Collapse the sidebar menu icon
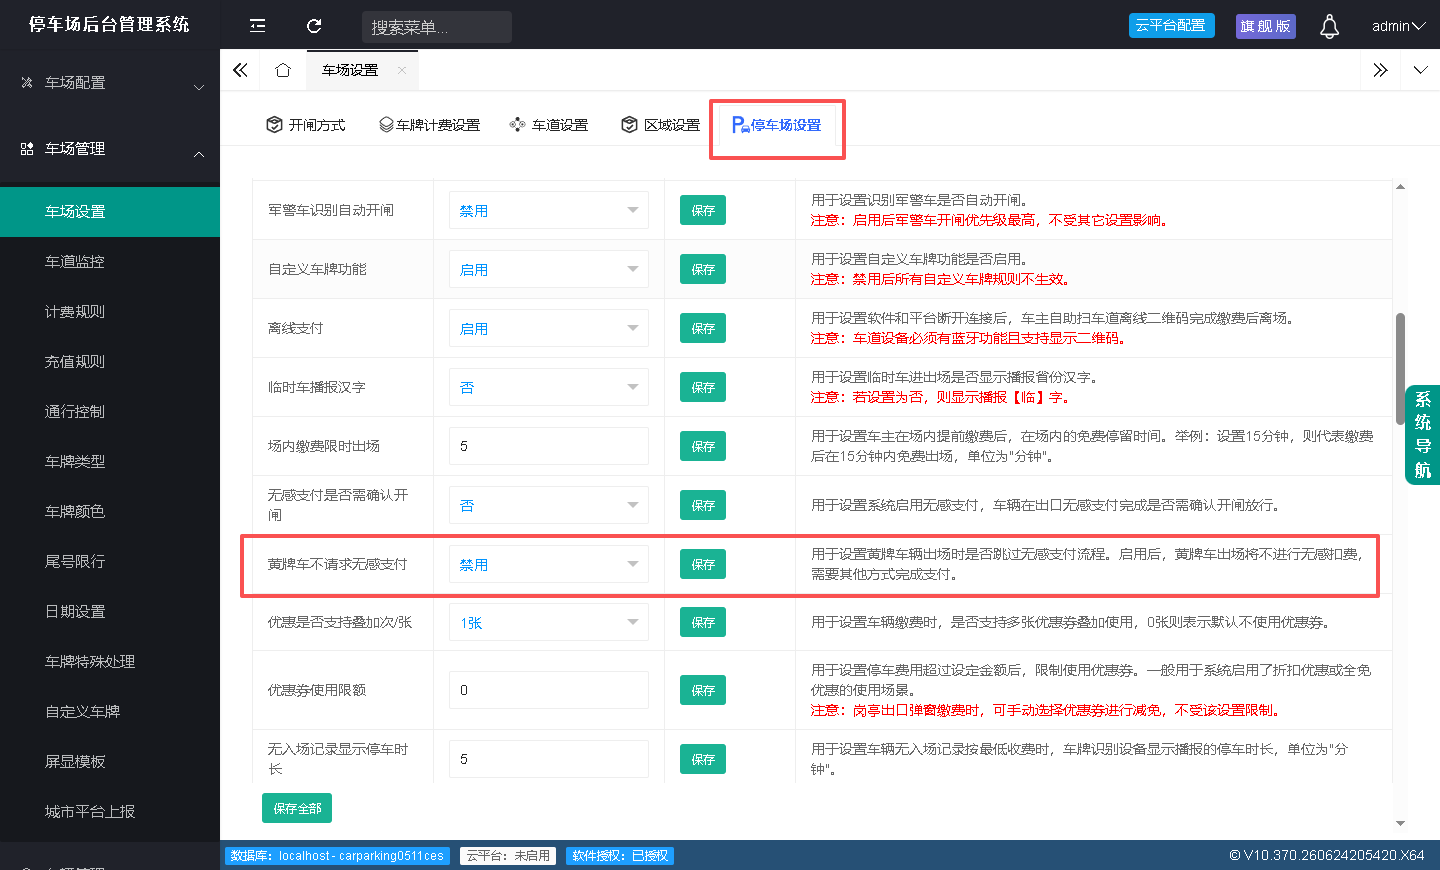The image size is (1440, 870). (257, 26)
